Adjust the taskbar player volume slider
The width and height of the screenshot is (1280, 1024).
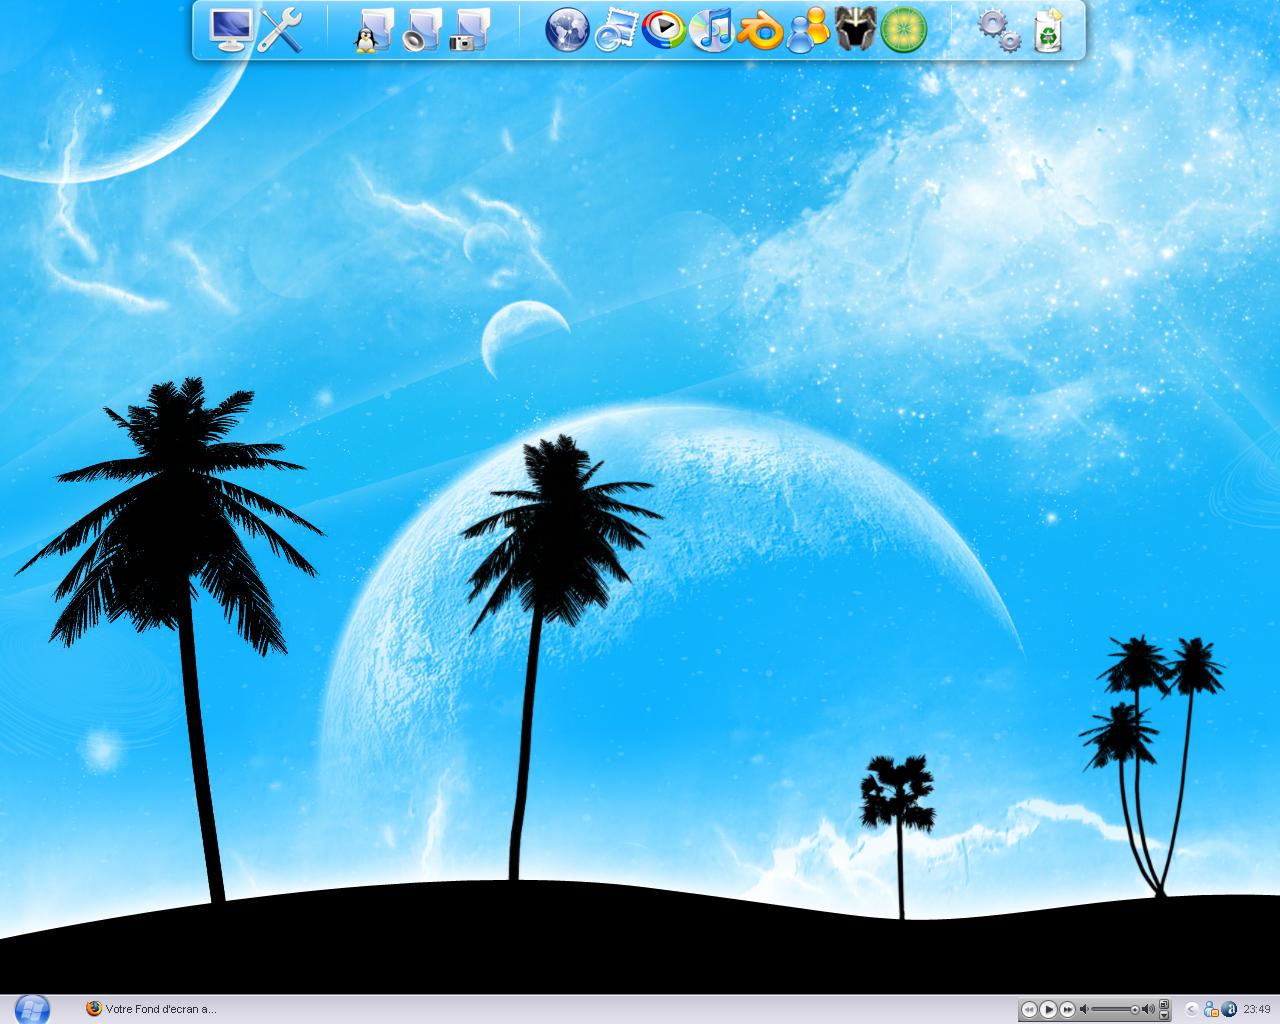1114,1009
